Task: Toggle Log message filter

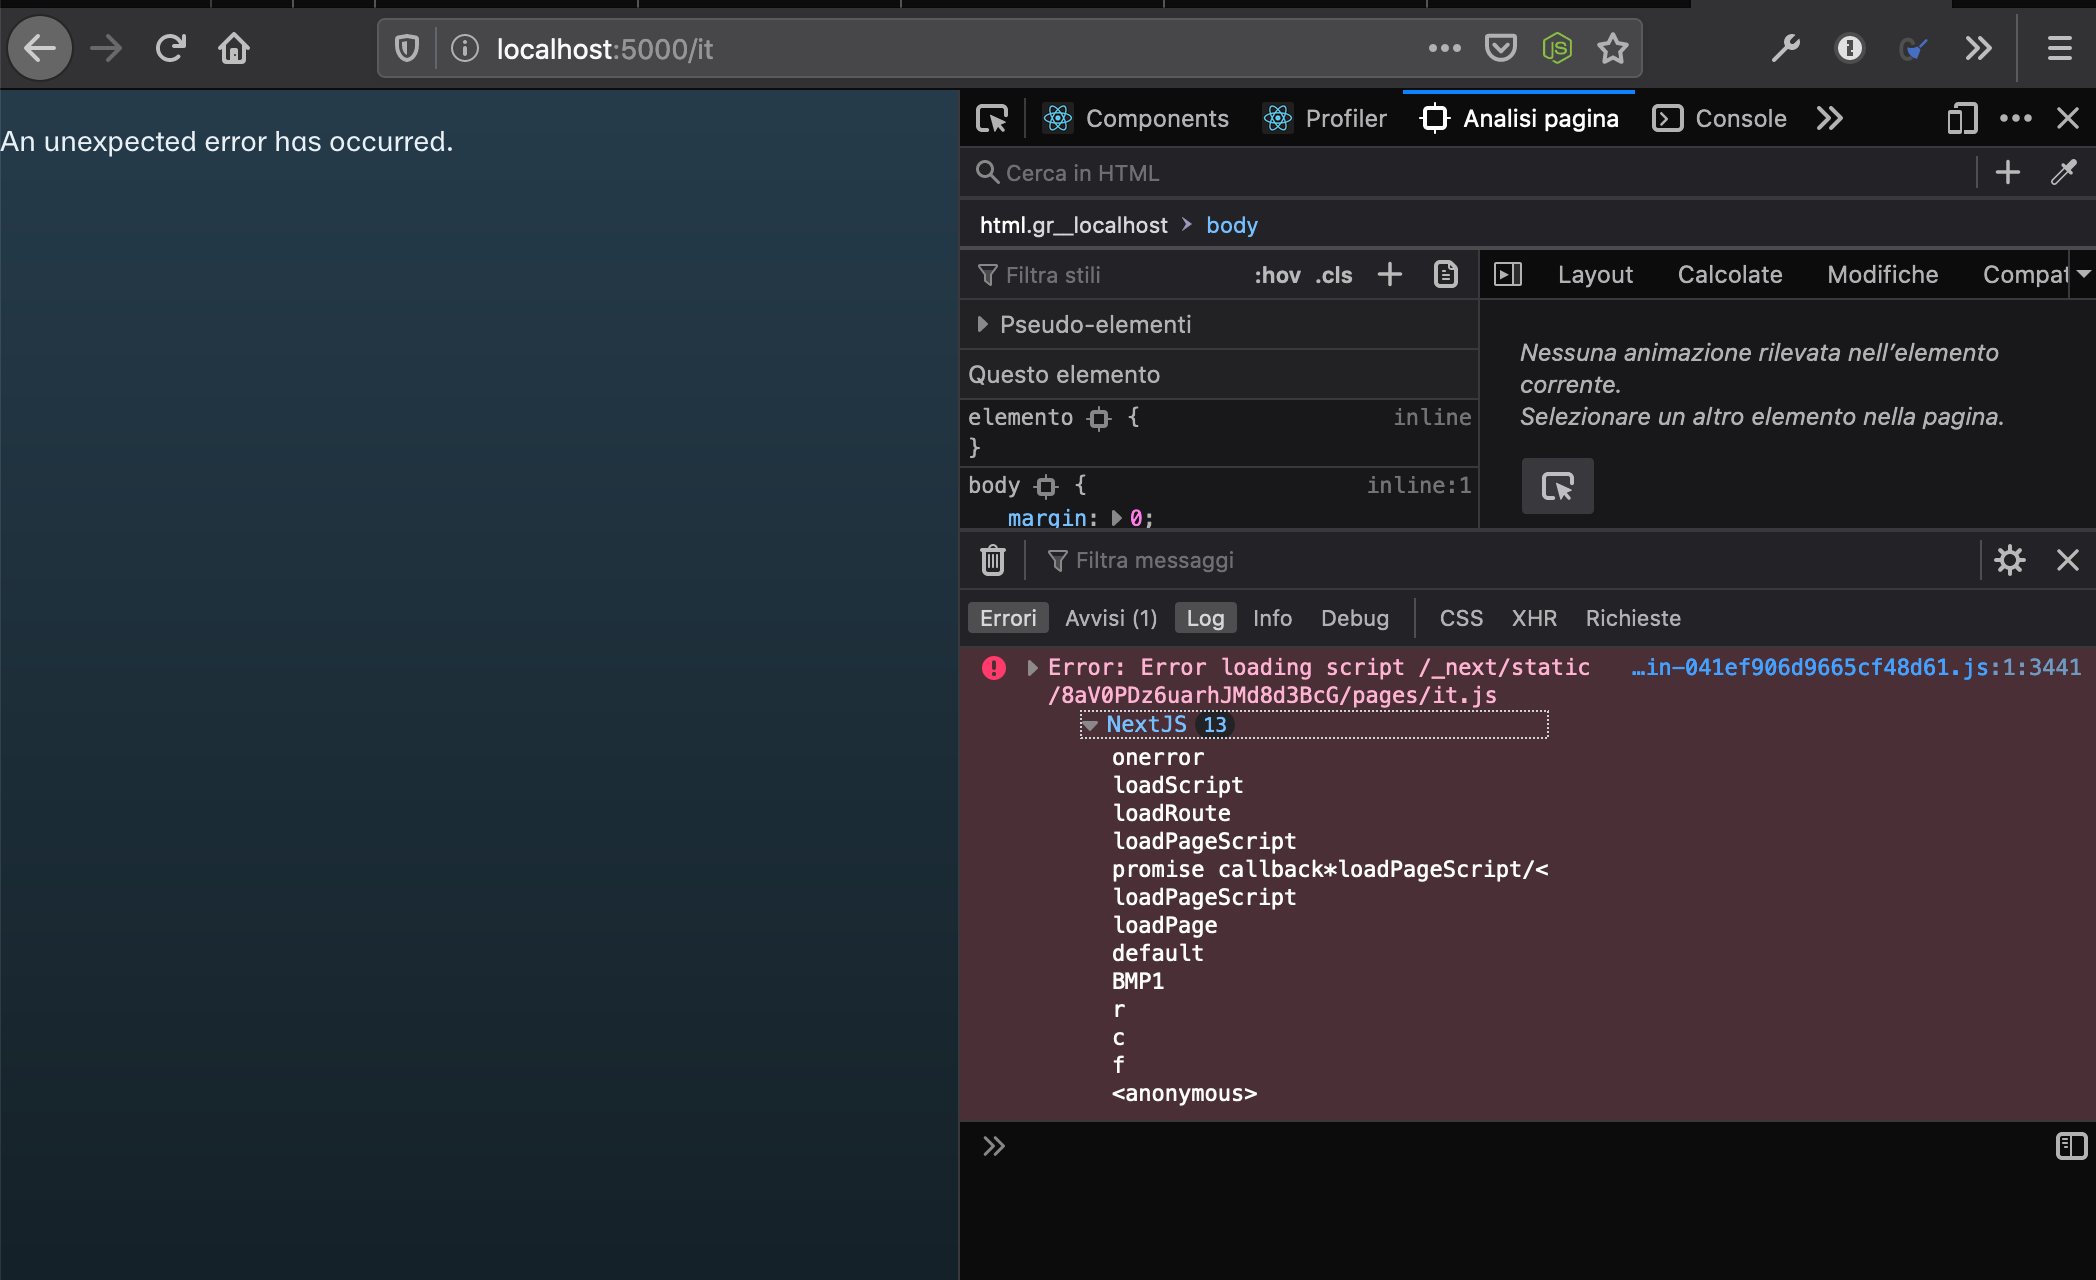Action: pyautogui.click(x=1205, y=619)
